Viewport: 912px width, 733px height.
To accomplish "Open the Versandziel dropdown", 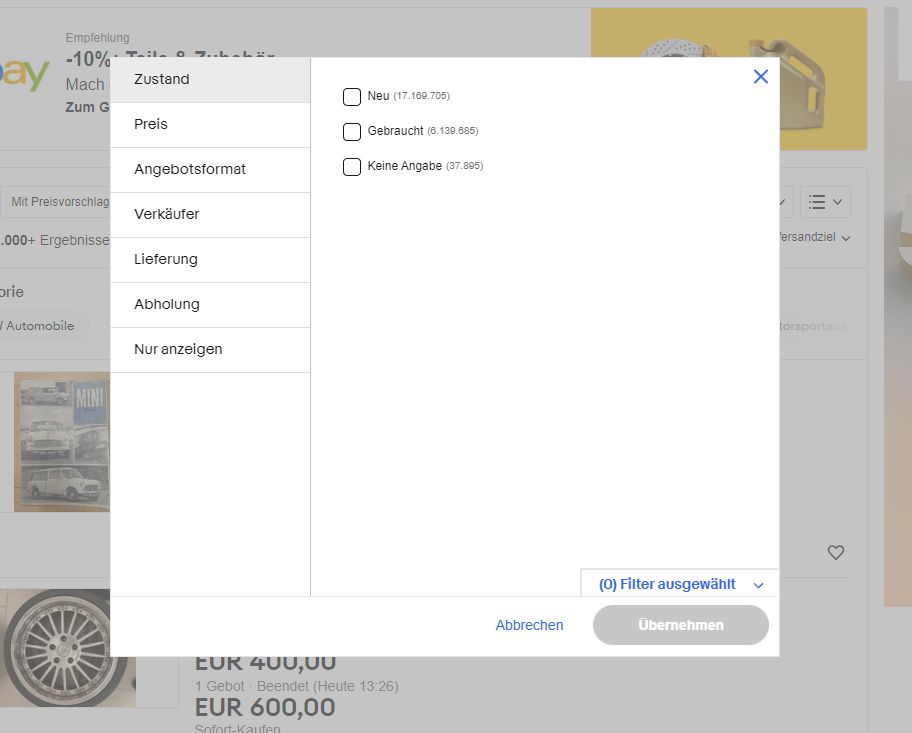I will coord(812,238).
